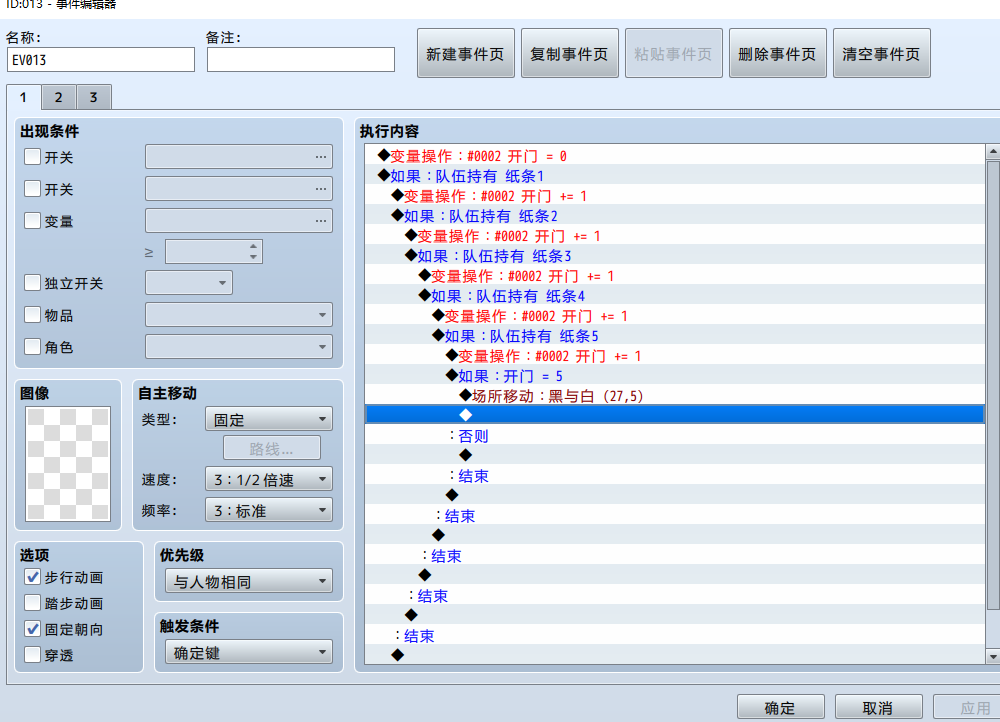This screenshot has height=722, width=1000.
Task: Open 速度 dropdown showing 3: 1/2 倍速
Action: (x=269, y=479)
